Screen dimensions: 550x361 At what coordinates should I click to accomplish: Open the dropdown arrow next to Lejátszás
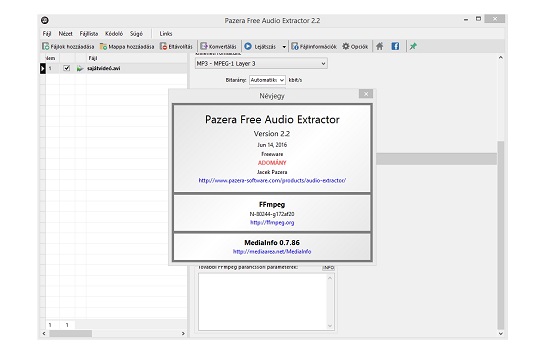pyautogui.click(x=284, y=47)
